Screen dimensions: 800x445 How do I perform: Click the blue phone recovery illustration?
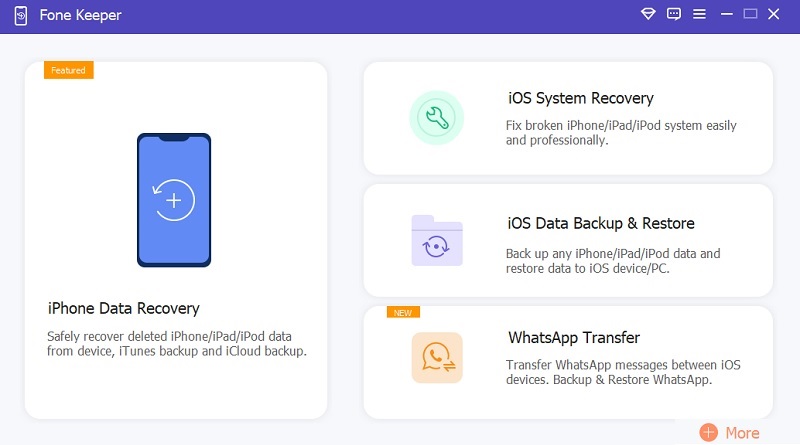(174, 200)
